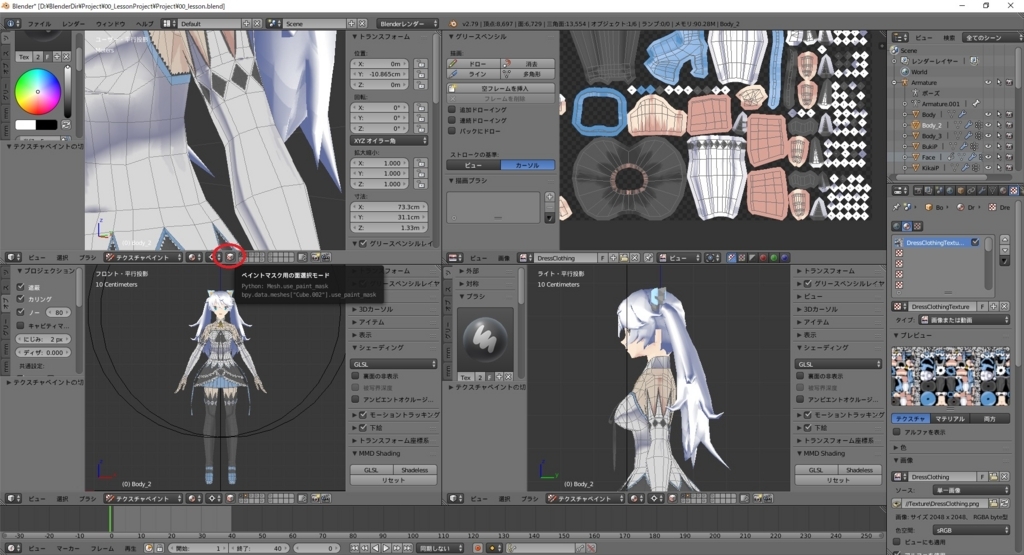Toggle the Armature visibility eye in outliner

(x=988, y=83)
